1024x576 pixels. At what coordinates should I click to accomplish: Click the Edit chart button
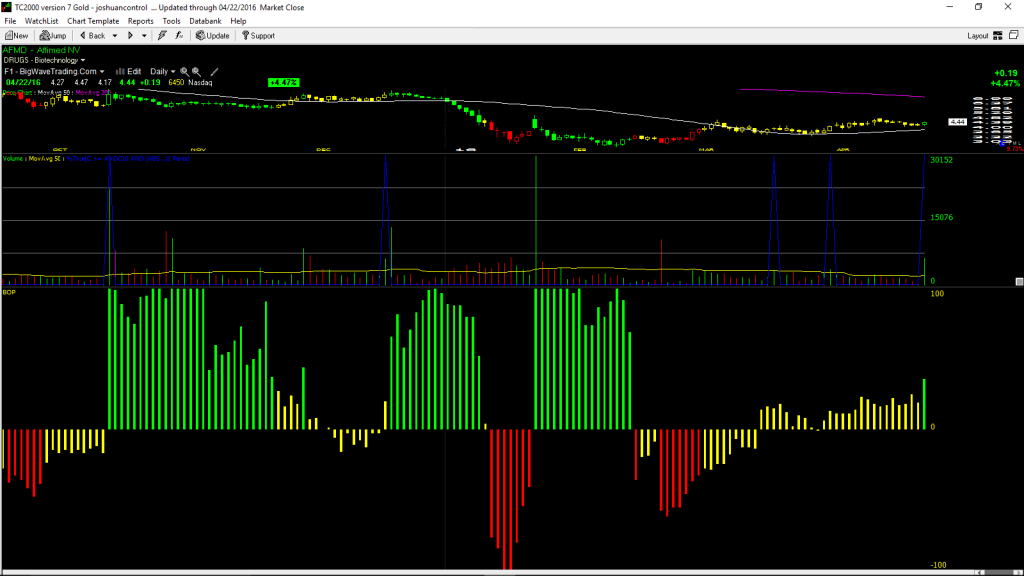(x=129, y=72)
